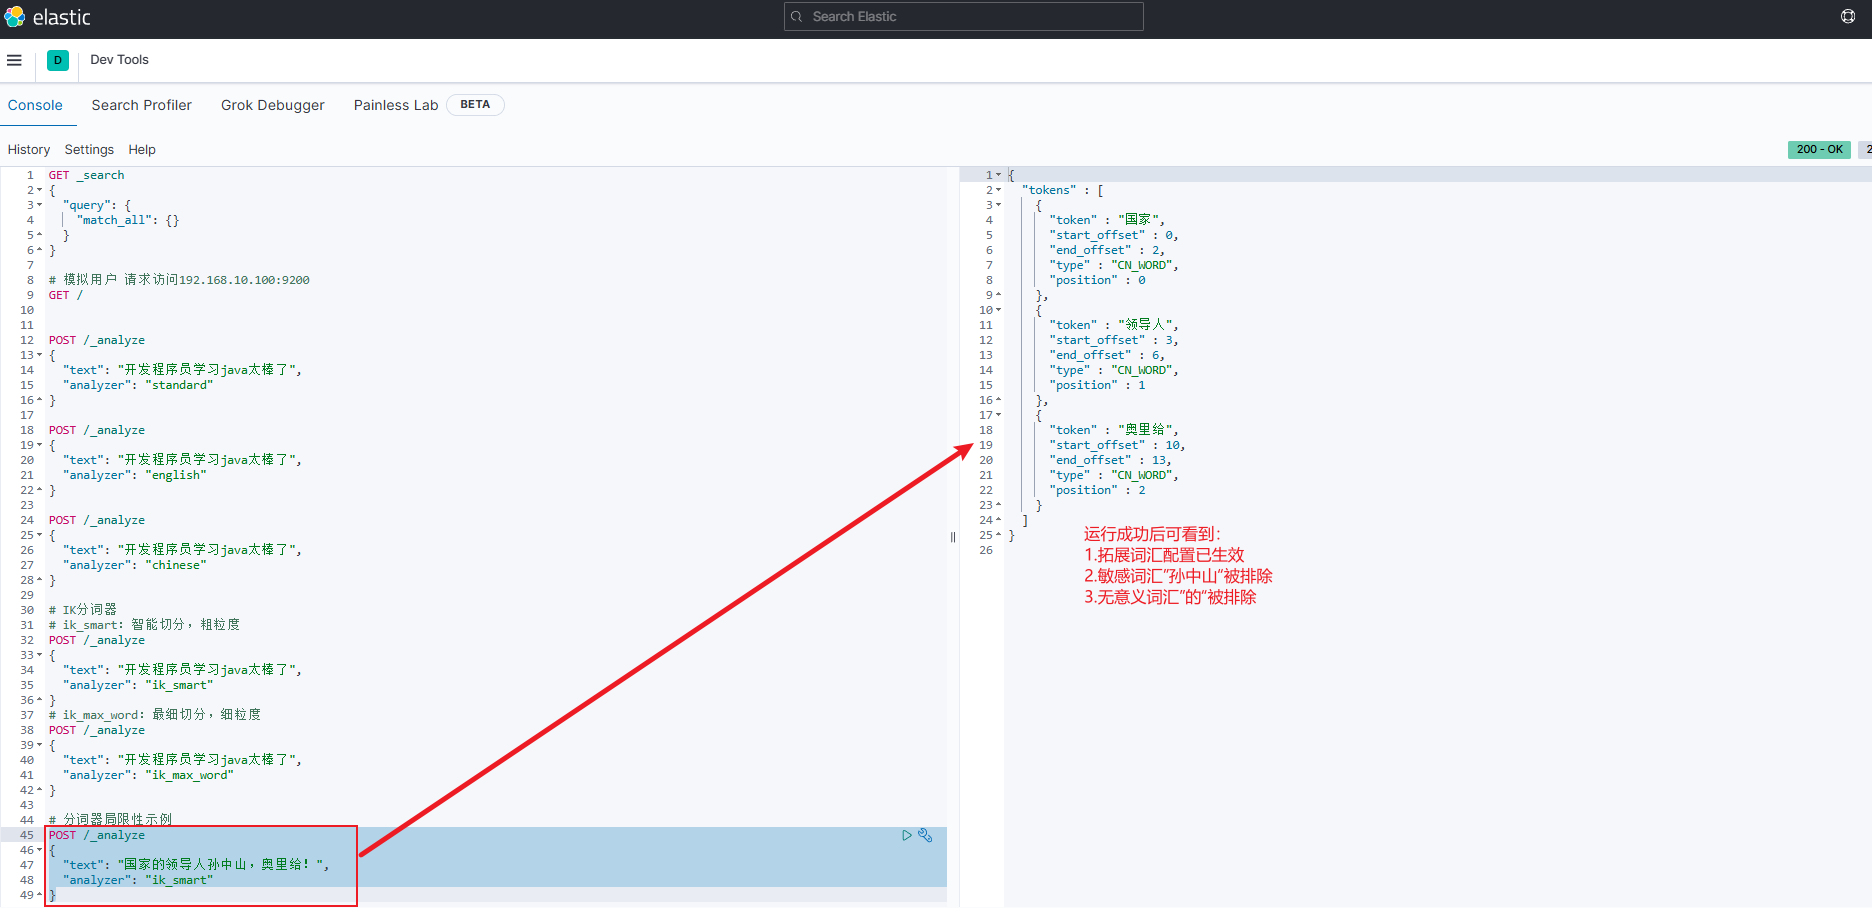Click '"analyzer": "standard"' line
Viewport: 1872px width, 908px height.
tap(138, 385)
